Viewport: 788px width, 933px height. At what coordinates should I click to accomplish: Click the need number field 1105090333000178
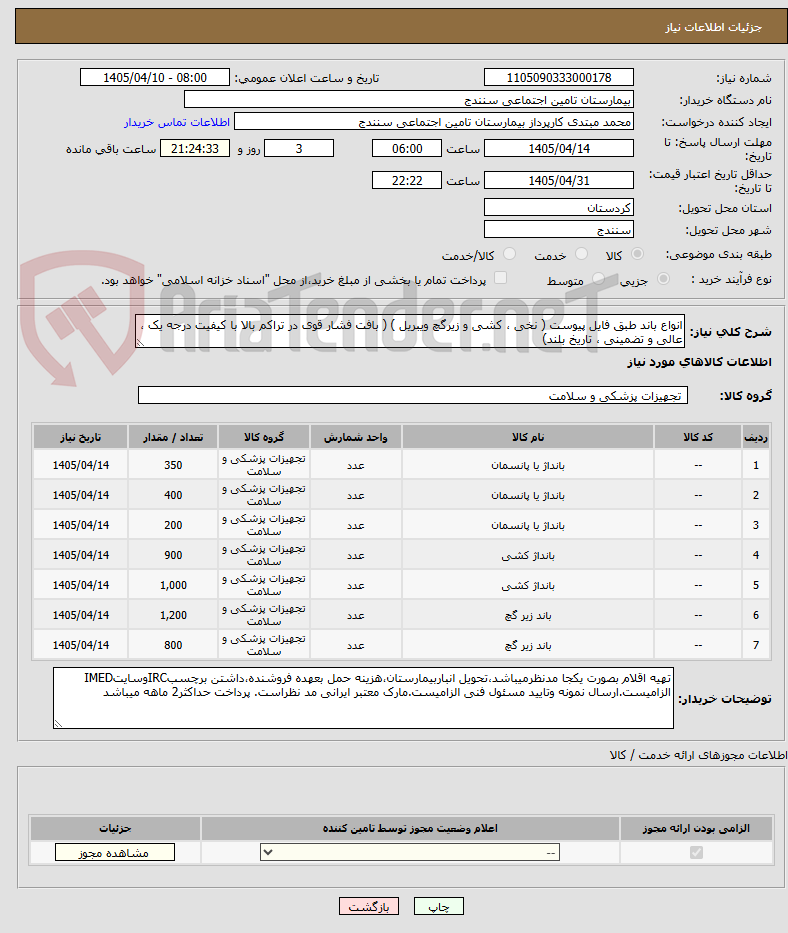pyautogui.click(x=559, y=77)
